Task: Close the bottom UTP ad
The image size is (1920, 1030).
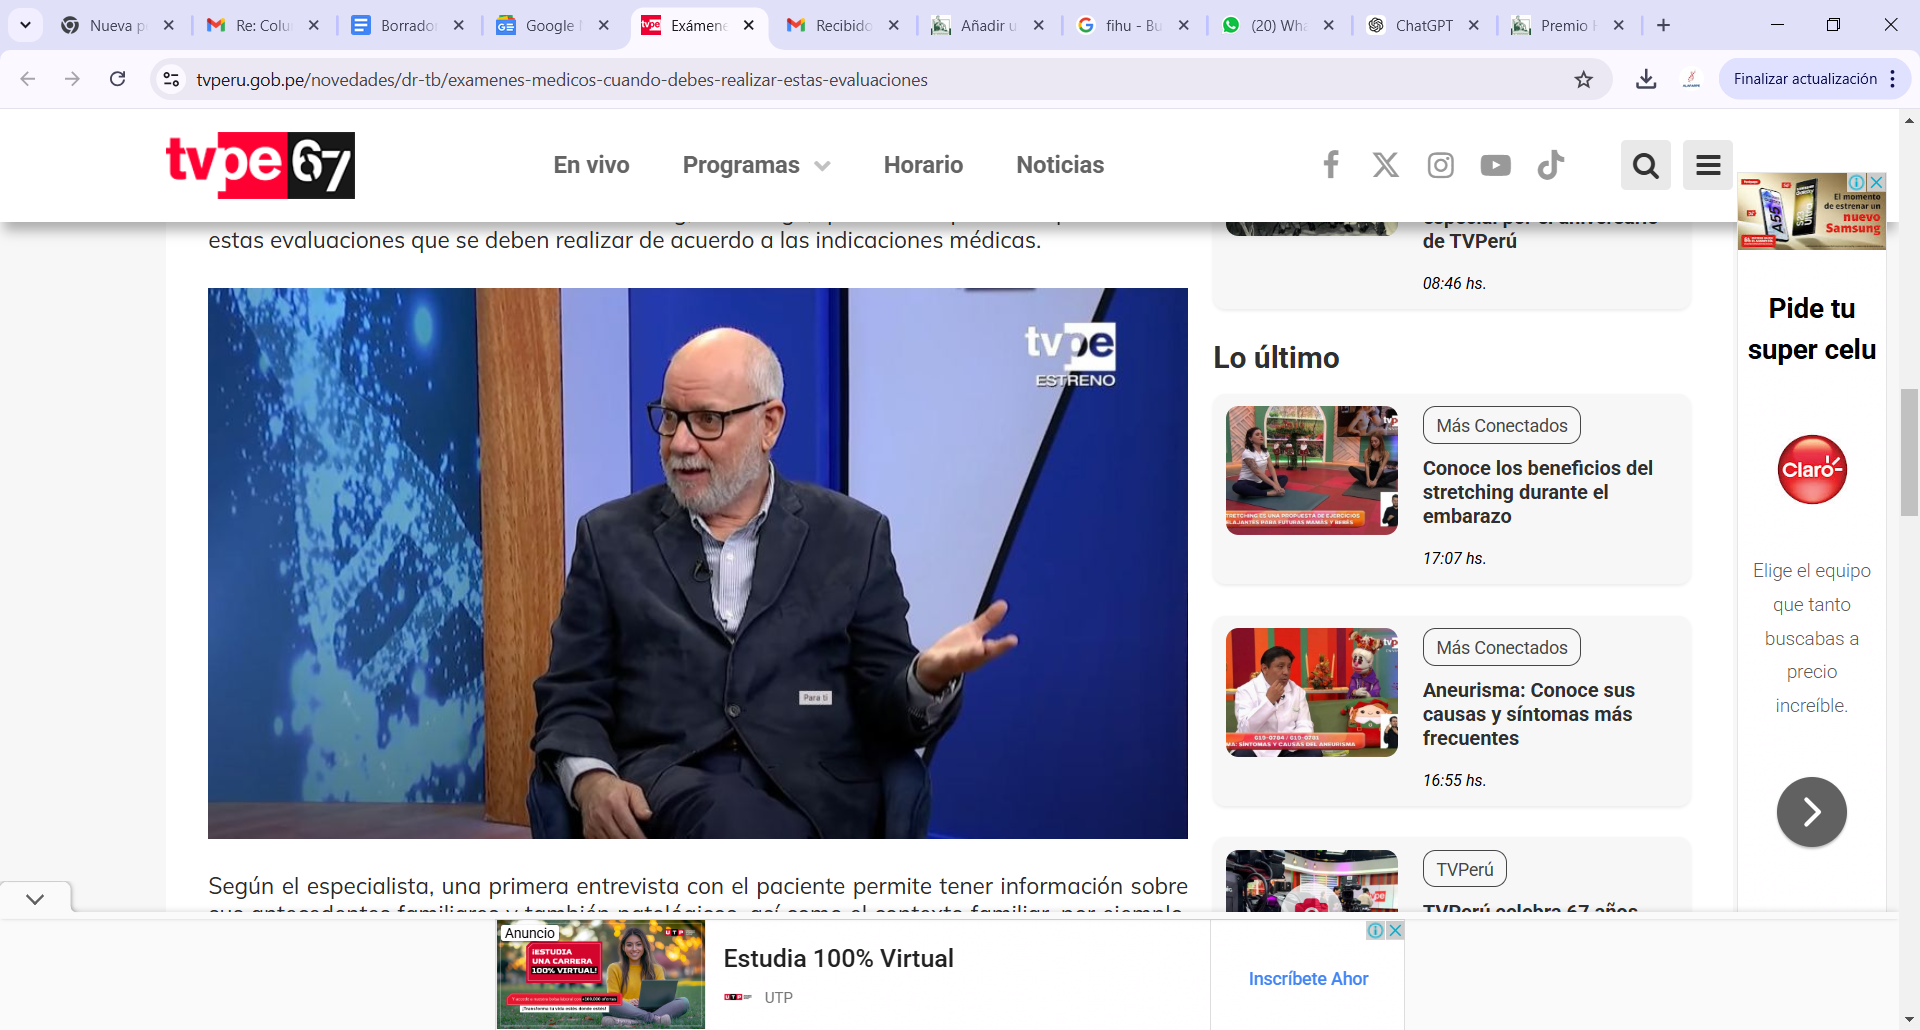Action: pyautogui.click(x=1395, y=930)
